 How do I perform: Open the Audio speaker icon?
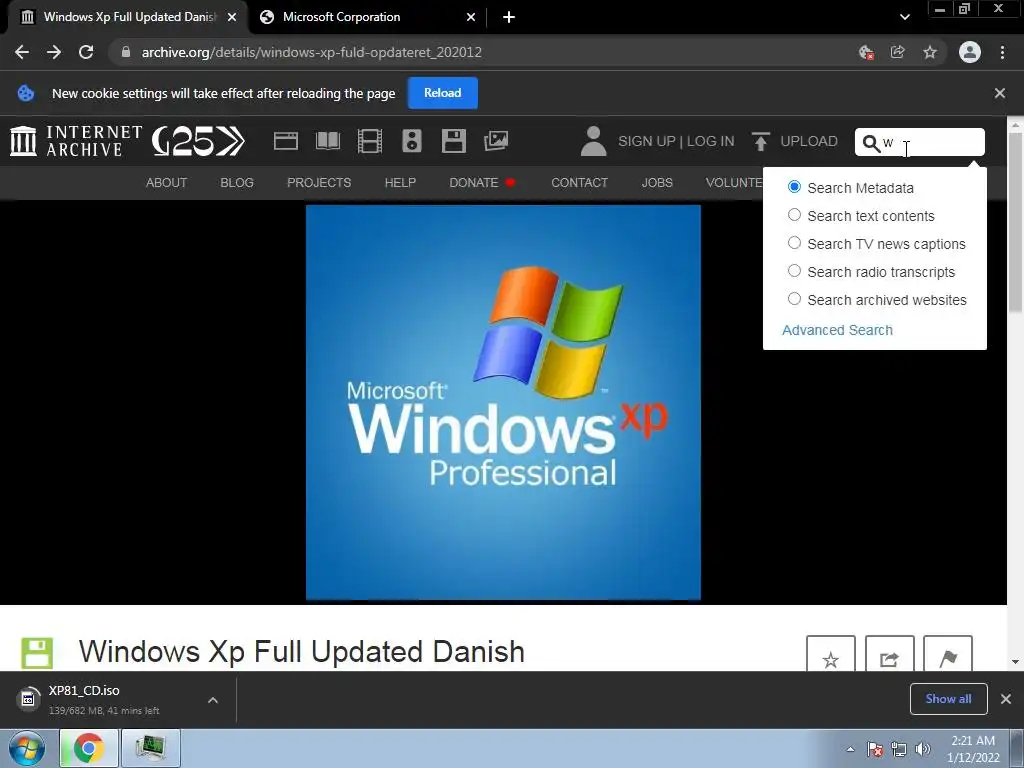tap(411, 141)
